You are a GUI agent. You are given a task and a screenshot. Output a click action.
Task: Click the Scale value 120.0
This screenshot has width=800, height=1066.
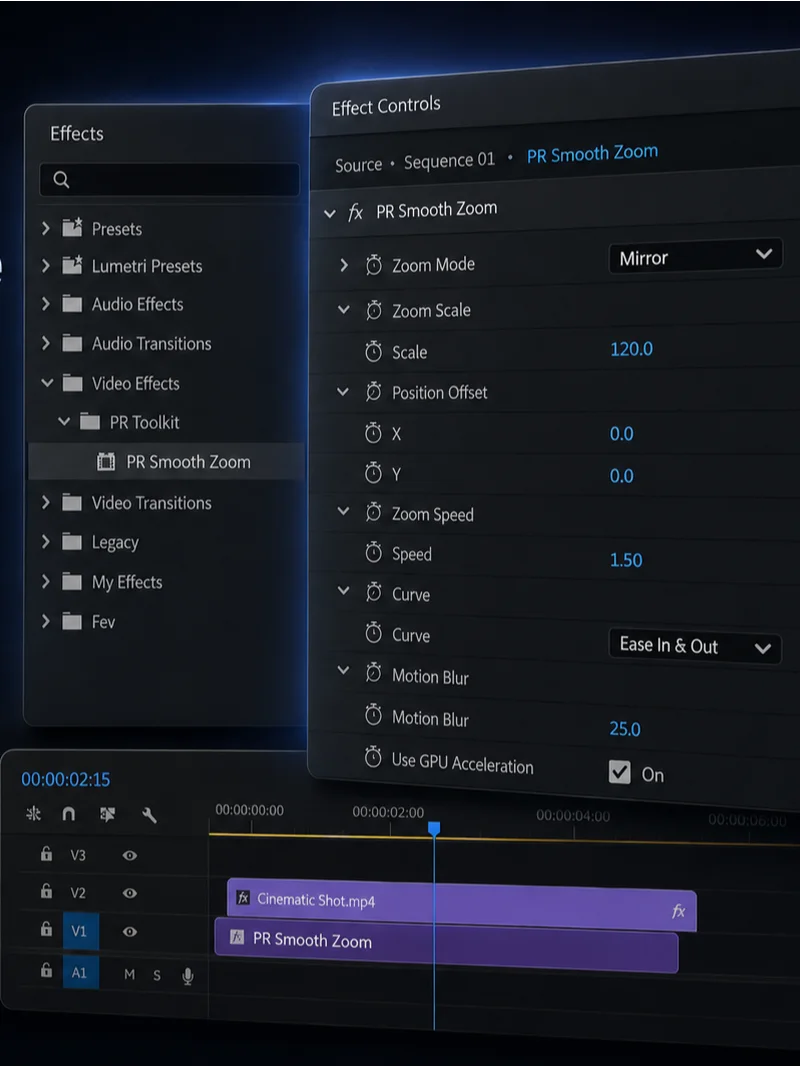click(631, 349)
